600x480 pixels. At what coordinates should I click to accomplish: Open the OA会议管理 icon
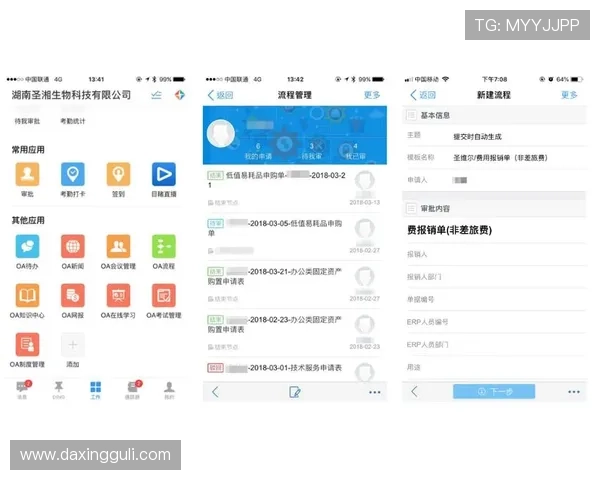(x=118, y=246)
